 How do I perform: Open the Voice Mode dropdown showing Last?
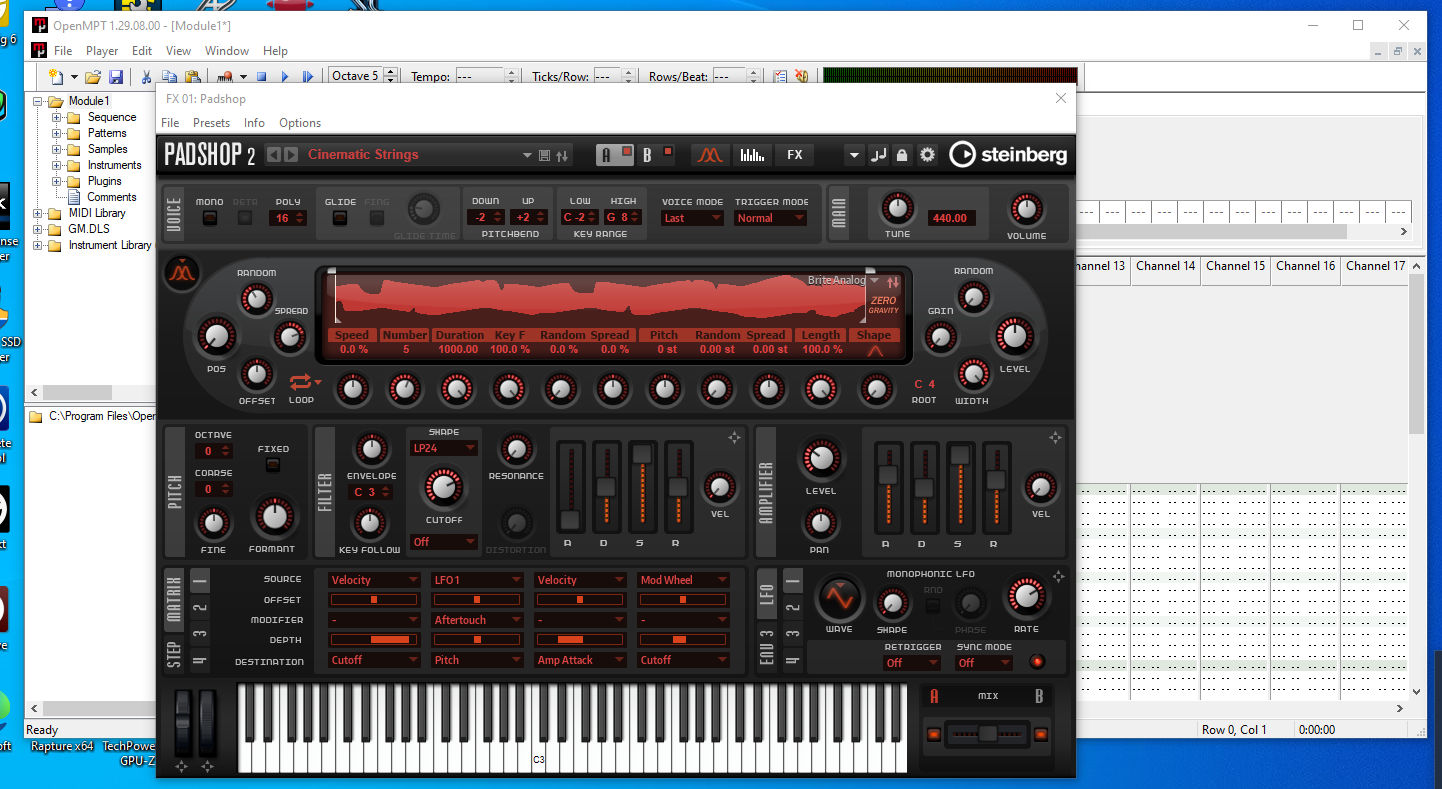691,218
